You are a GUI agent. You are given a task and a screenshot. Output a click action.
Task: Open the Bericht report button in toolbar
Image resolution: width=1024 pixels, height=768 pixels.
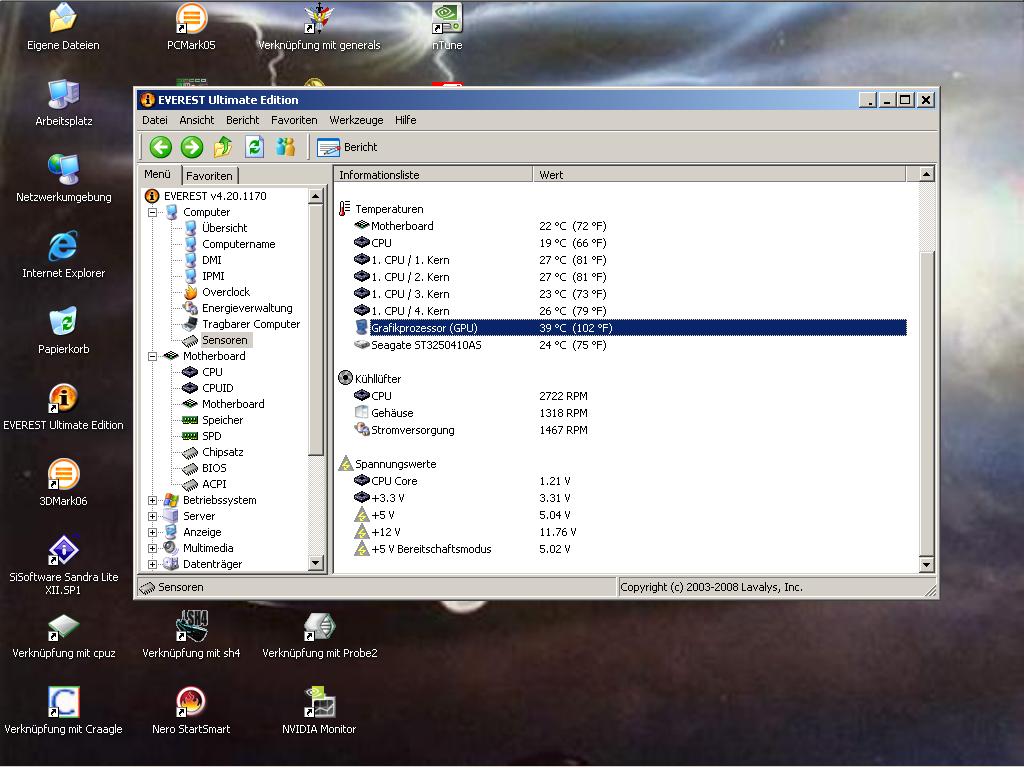click(347, 148)
